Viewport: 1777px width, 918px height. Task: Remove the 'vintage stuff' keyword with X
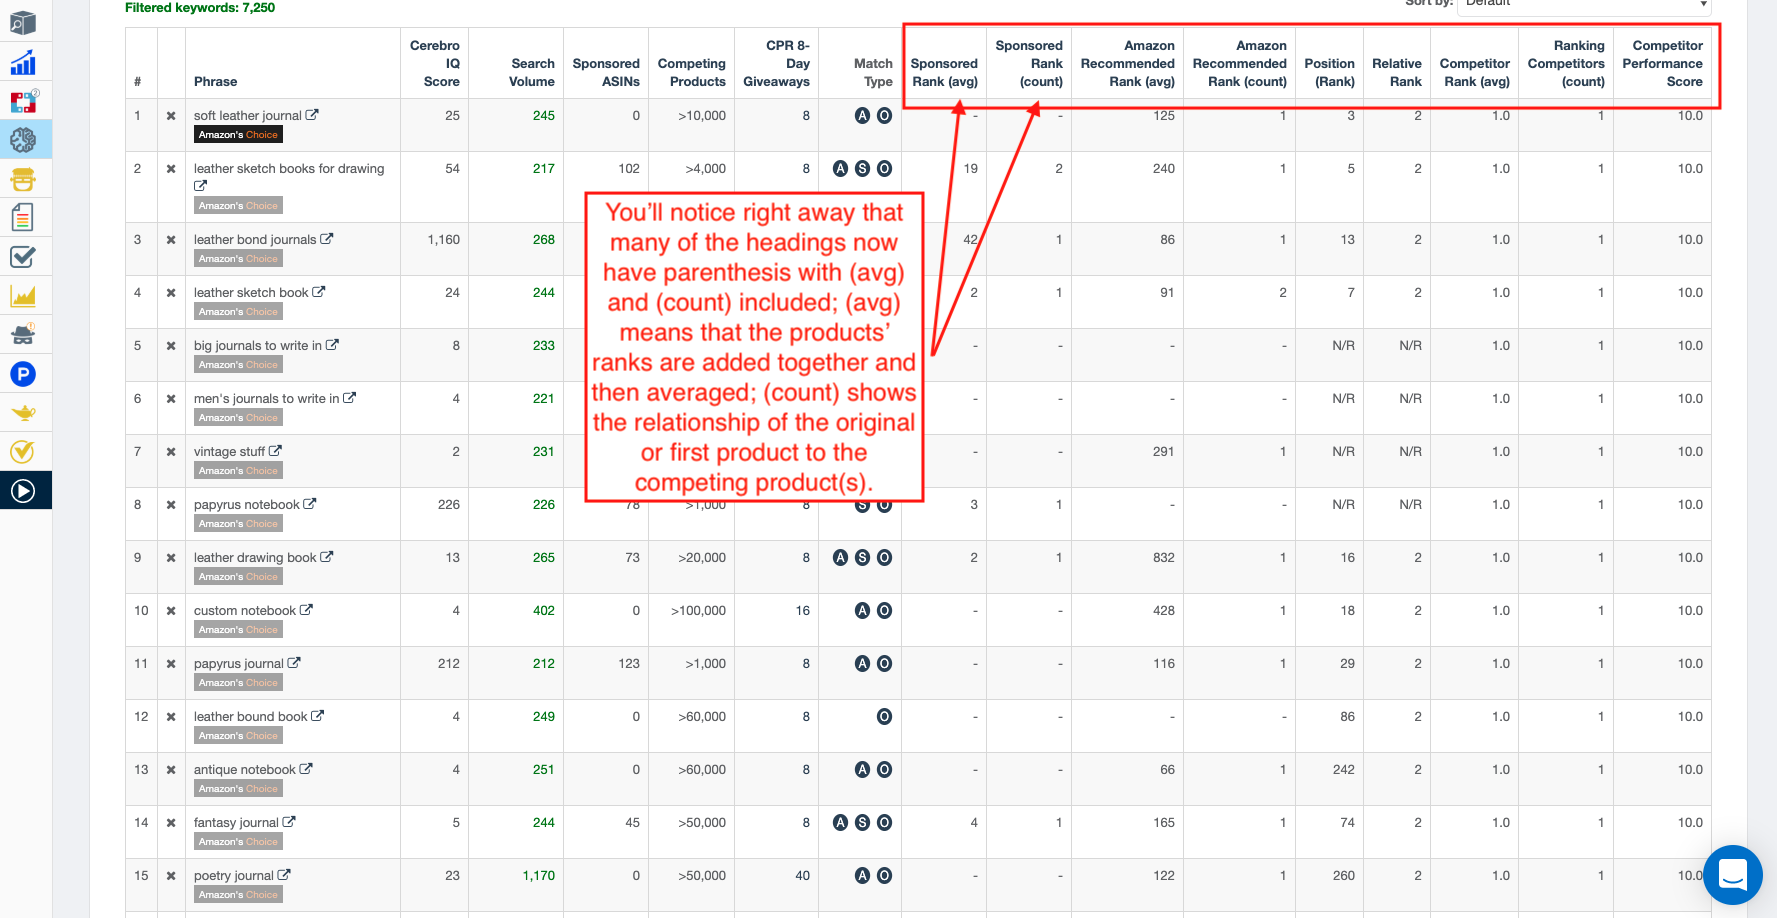click(171, 452)
